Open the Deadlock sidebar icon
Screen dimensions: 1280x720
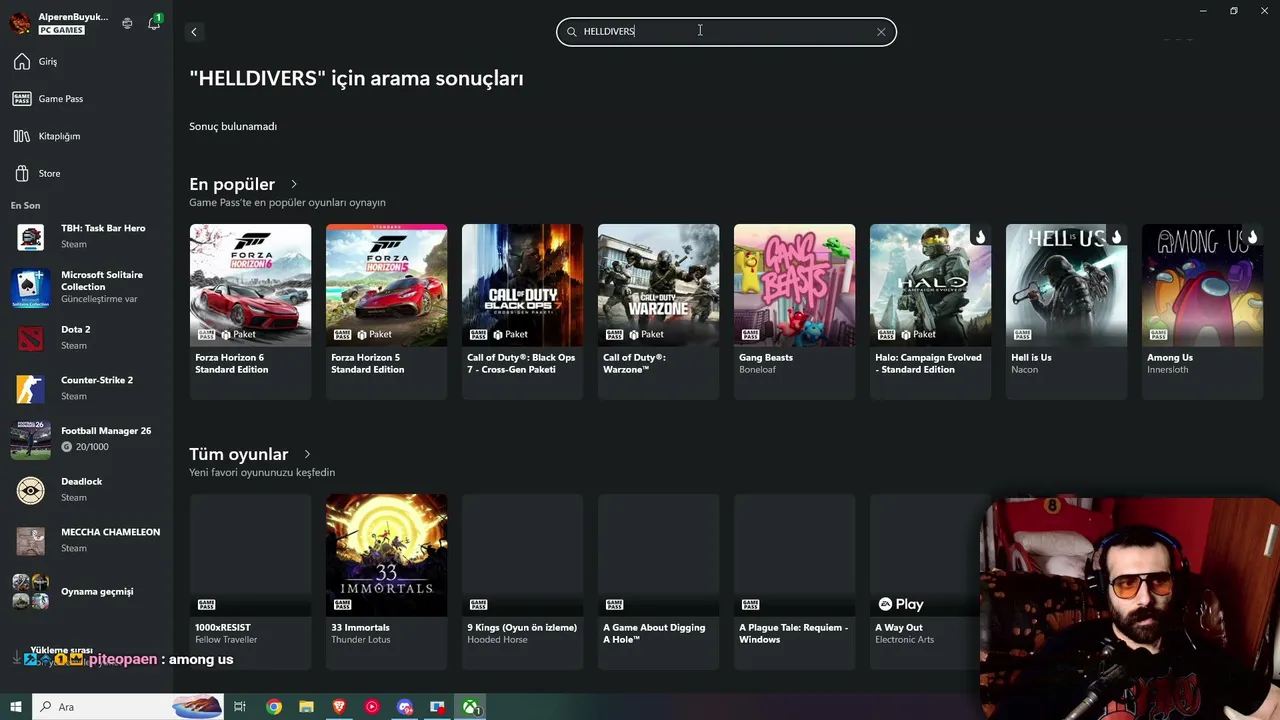point(30,490)
